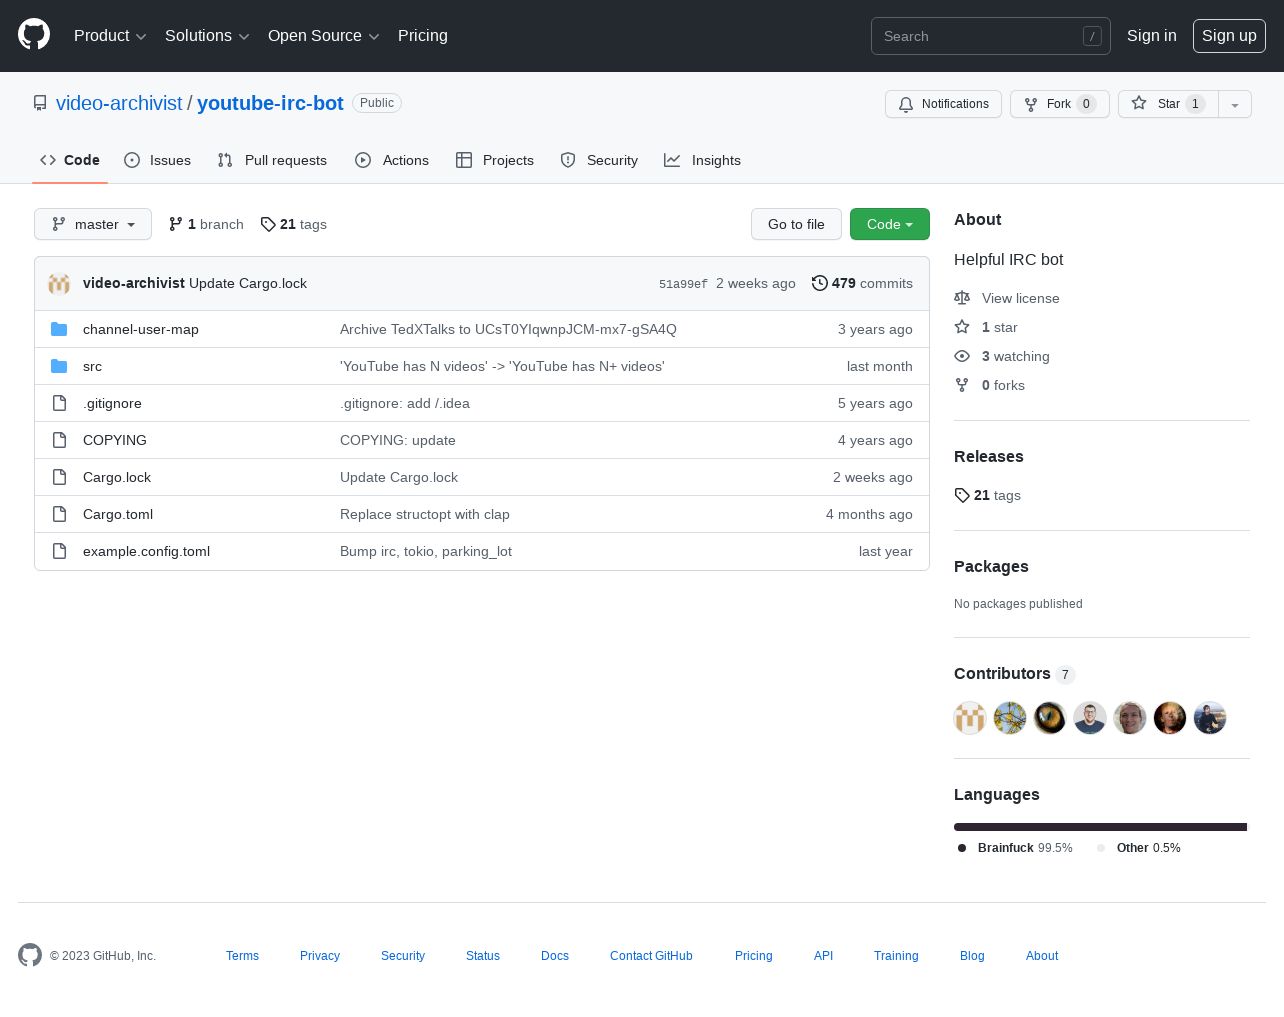This screenshot has height=1017, width=1284.
Task: Switch to the Issues tab
Action: (158, 160)
